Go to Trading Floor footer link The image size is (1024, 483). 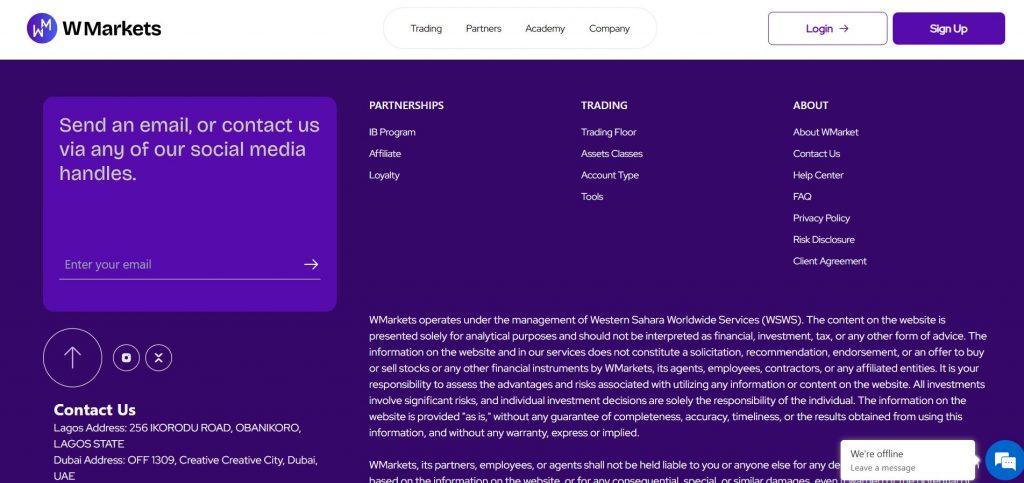(x=608, y=132)
